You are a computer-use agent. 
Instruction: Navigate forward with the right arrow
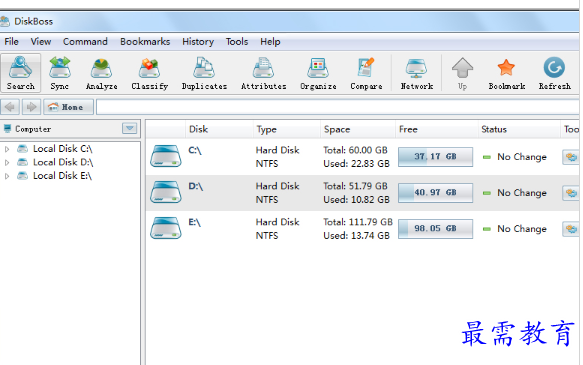[31, 107]
